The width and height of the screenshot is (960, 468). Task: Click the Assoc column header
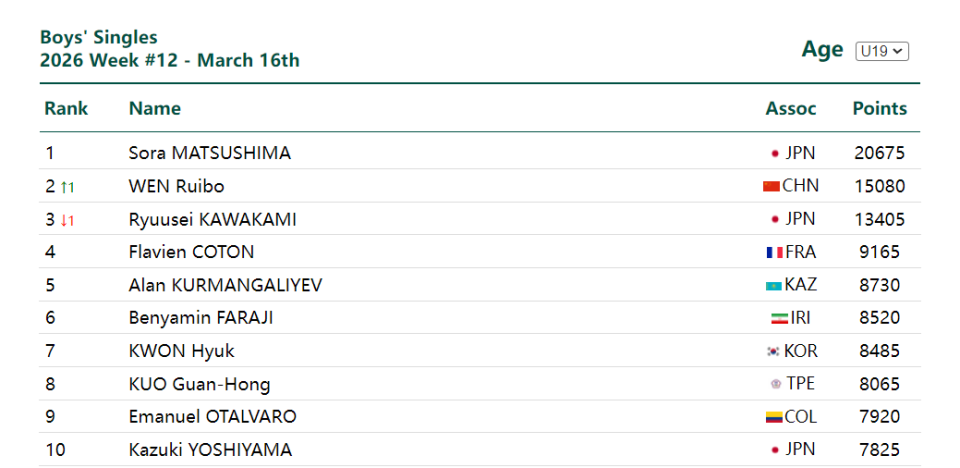point(791,109)
